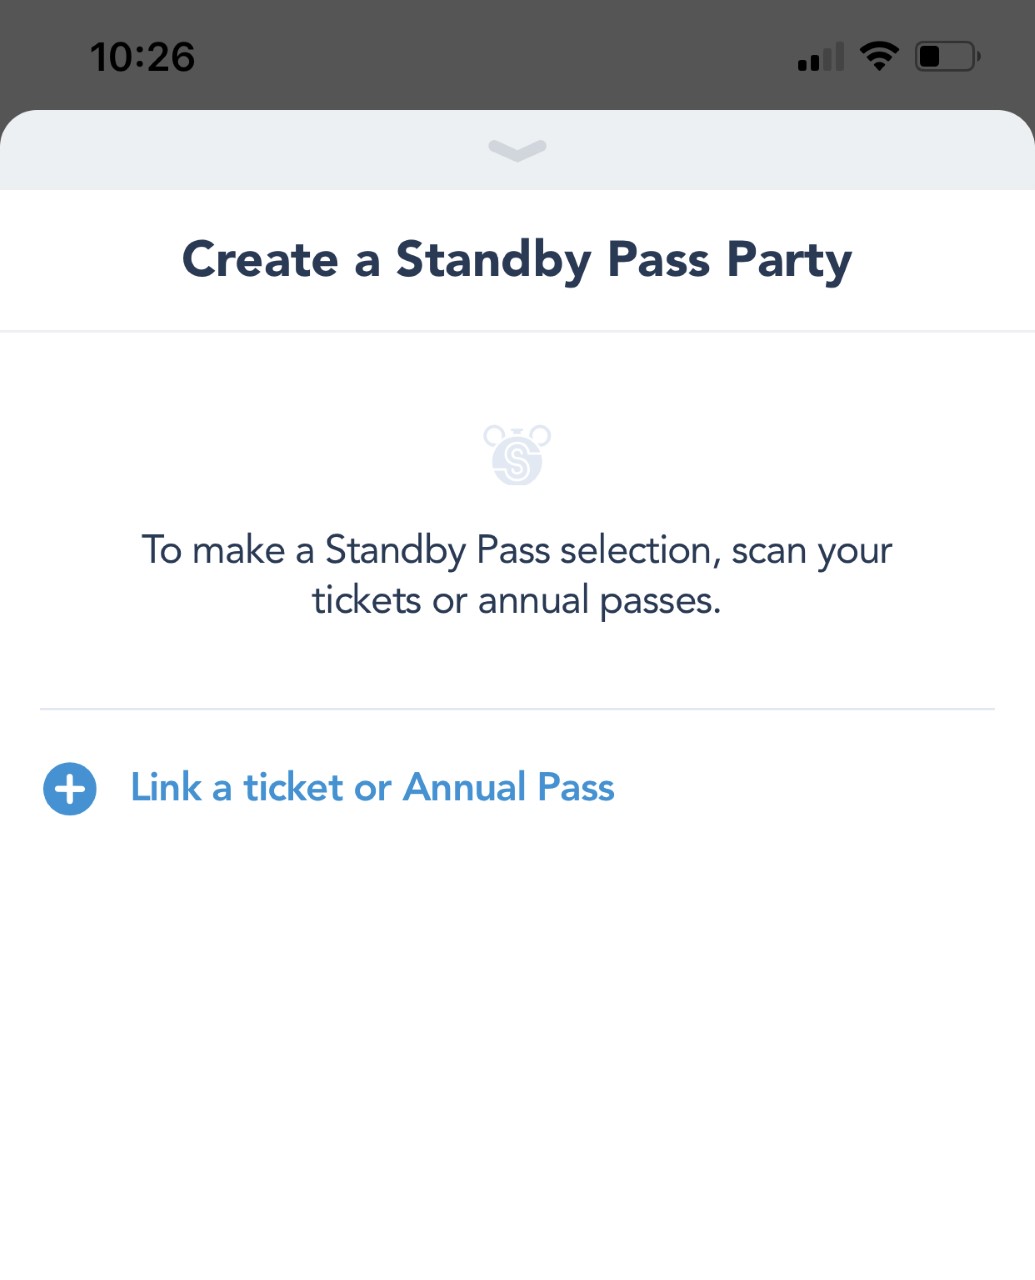Tap the word "Create" in the heading
The image size is (1035, 1280).
[260, 260]
